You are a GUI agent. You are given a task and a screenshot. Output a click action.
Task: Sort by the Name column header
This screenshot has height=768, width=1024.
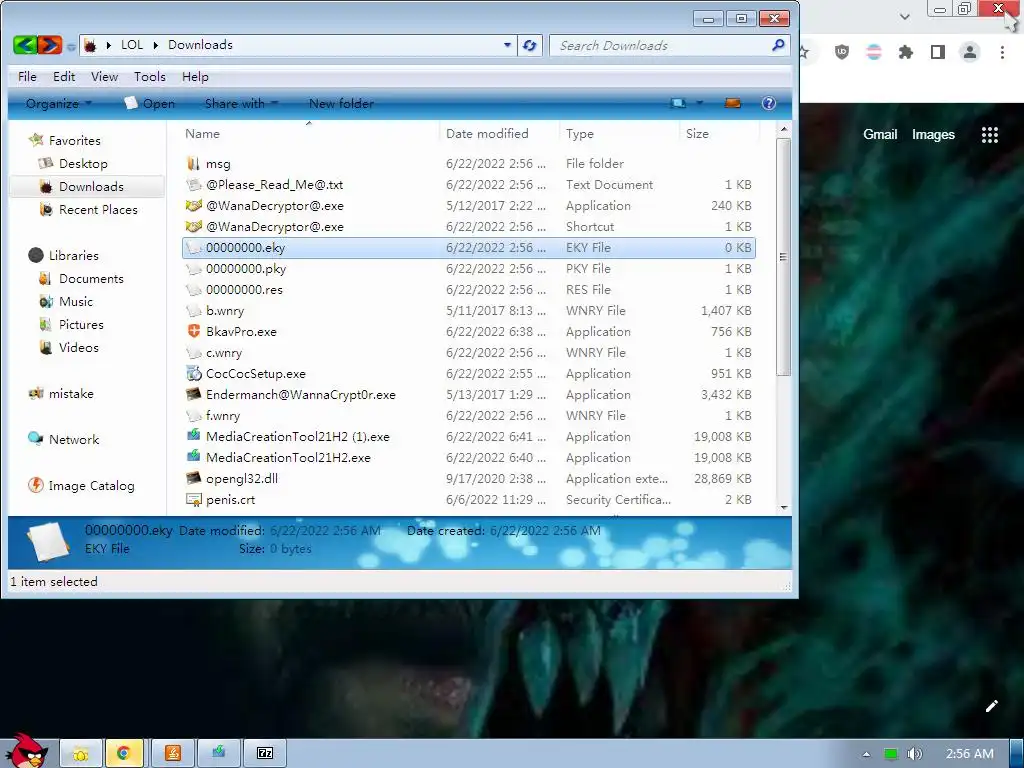coord(308,133)
